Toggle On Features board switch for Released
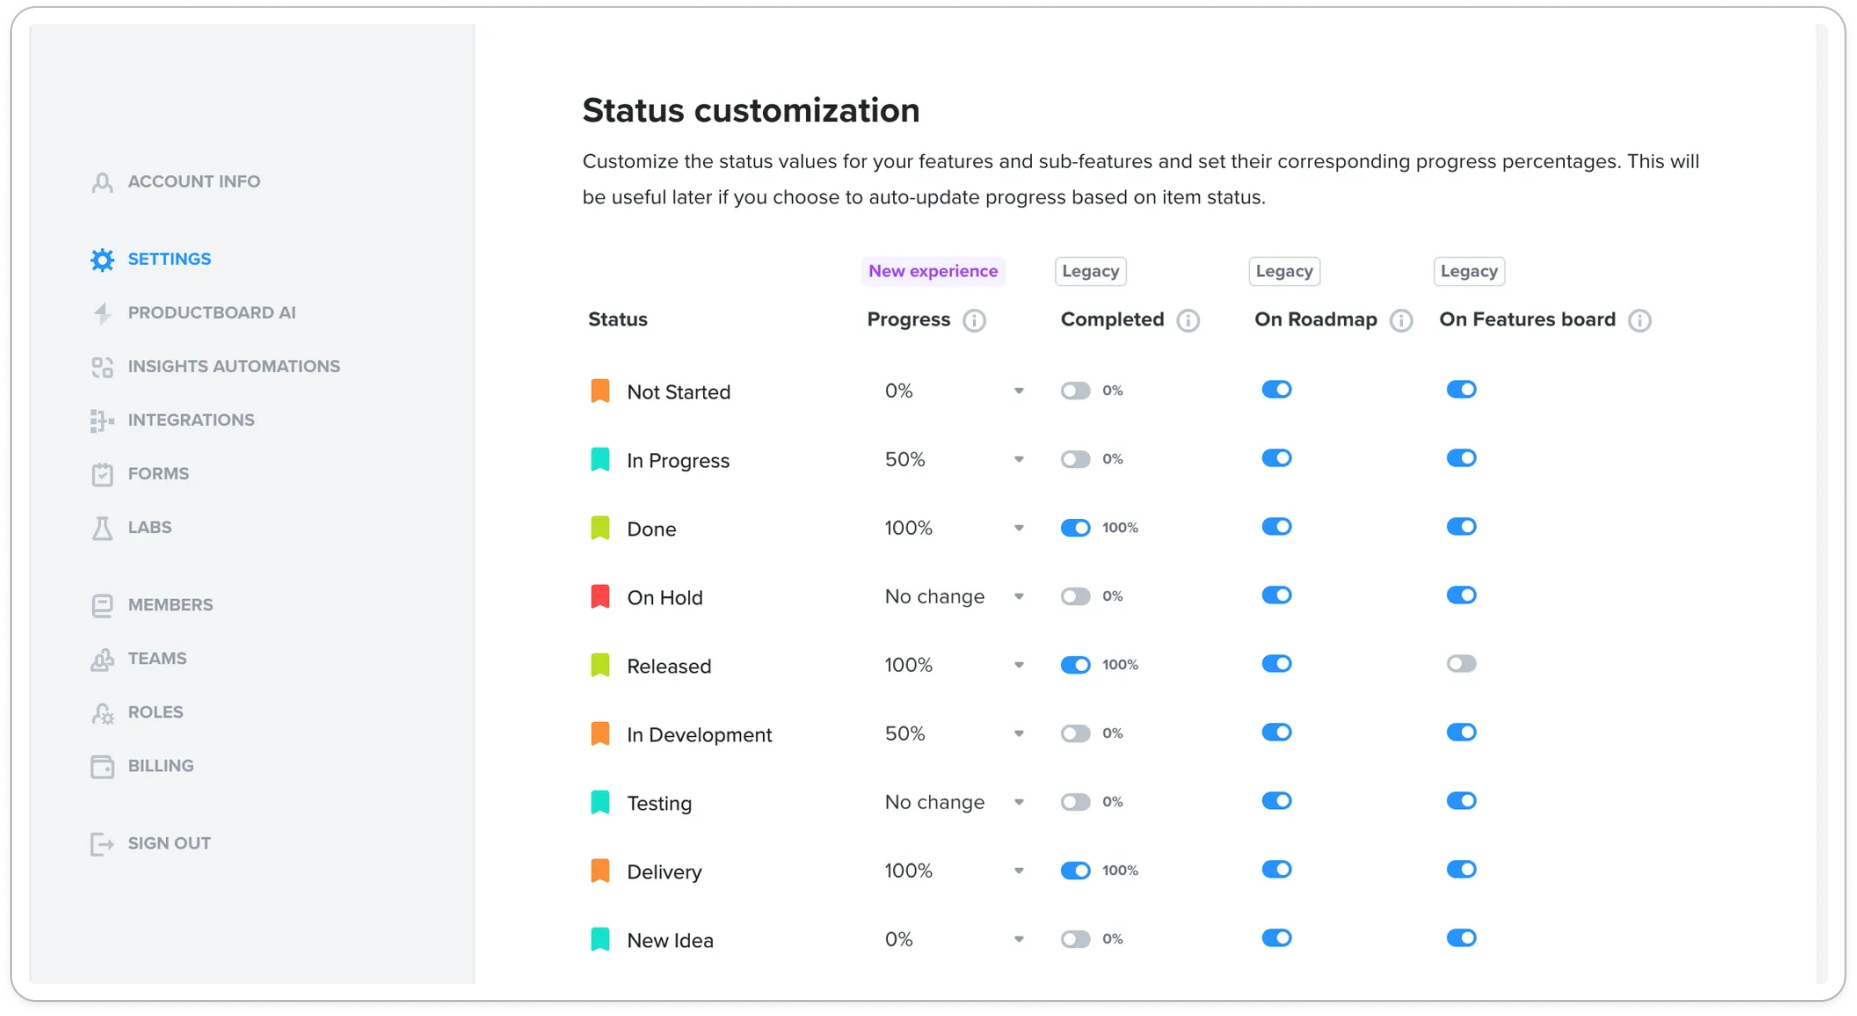Image resolution: width=1857 pixels, height=1016 pixels. [1461, 664]
